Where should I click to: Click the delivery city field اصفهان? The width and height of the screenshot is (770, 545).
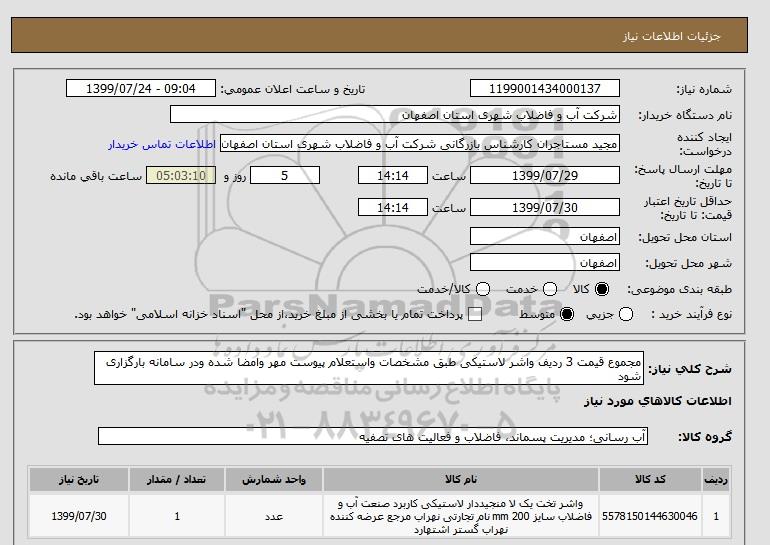coord(545,262)
